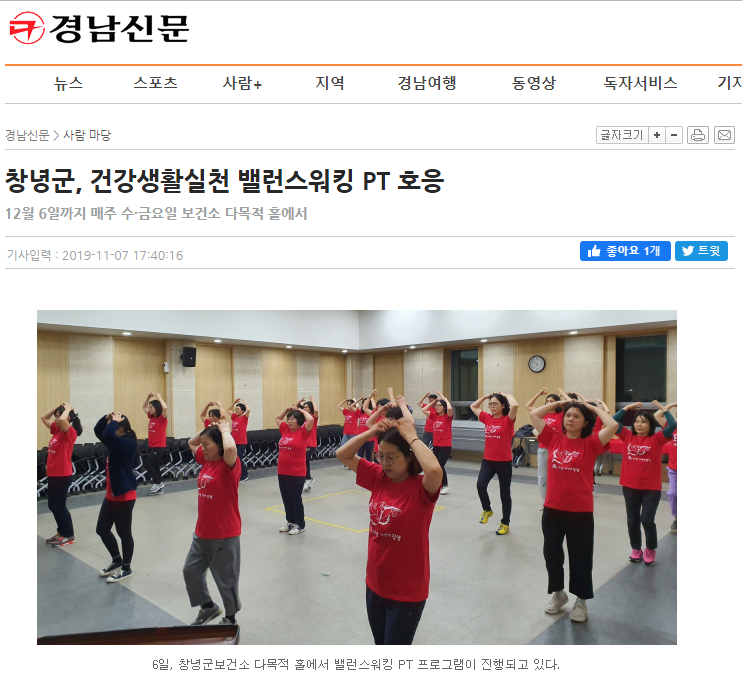The image size is (742, 686).
Task: Click the 글자크기 label
Action: 622,135
